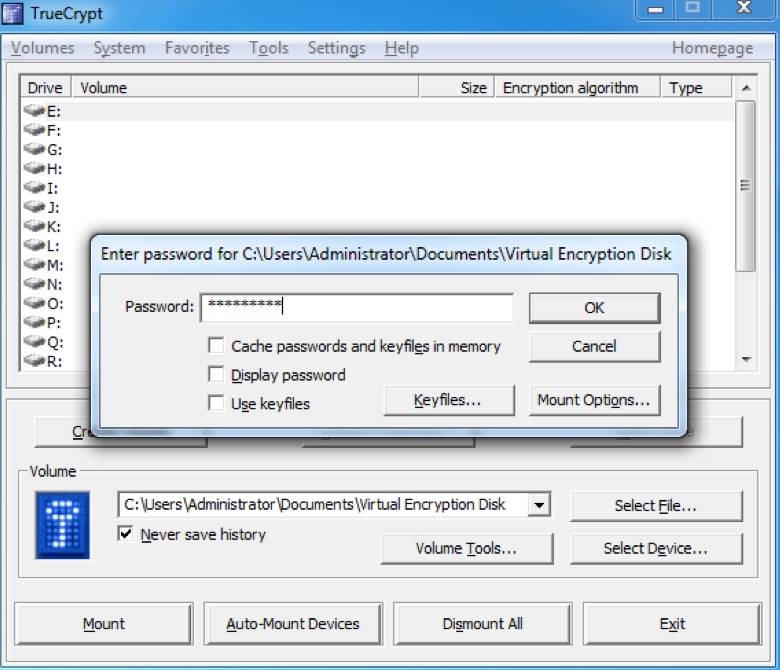
Task: Click the Mount button
Action: click(x=103, y=624)
